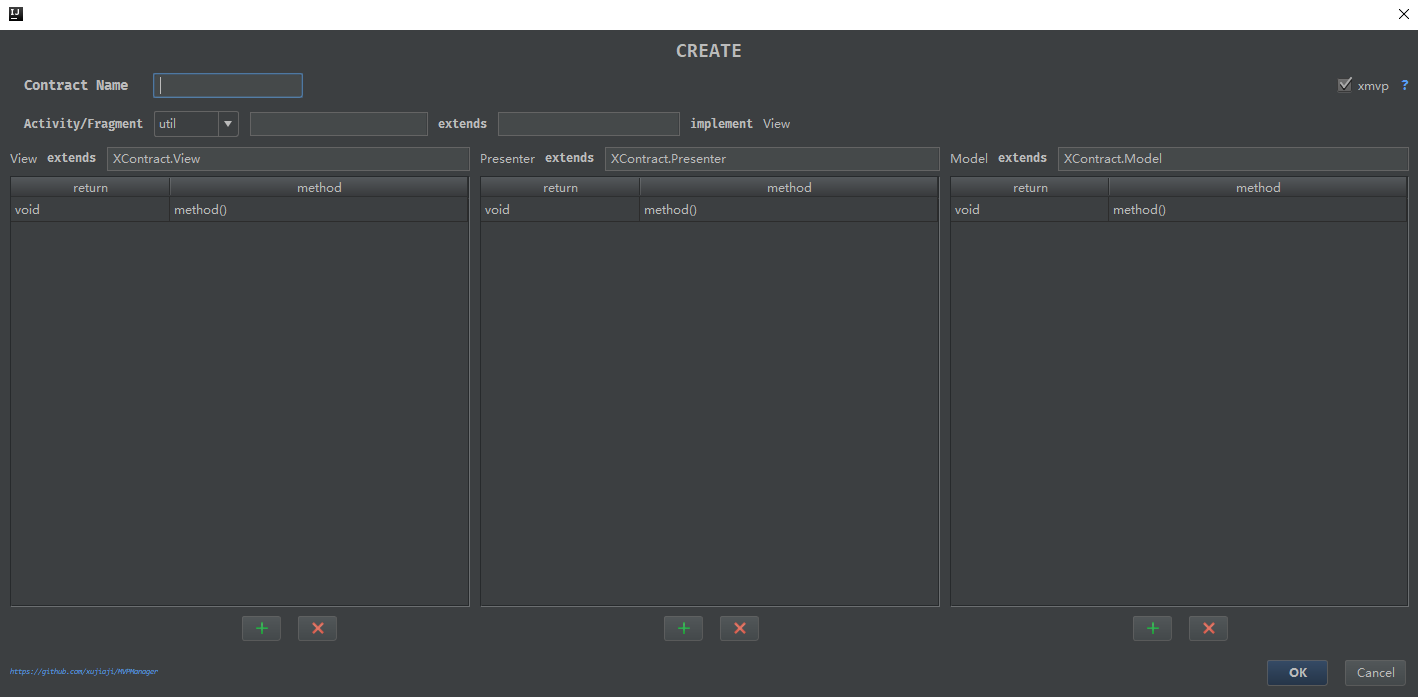Edit the XContract.View extends field
Screen dimensions: 1418x697
coord(288,158)
